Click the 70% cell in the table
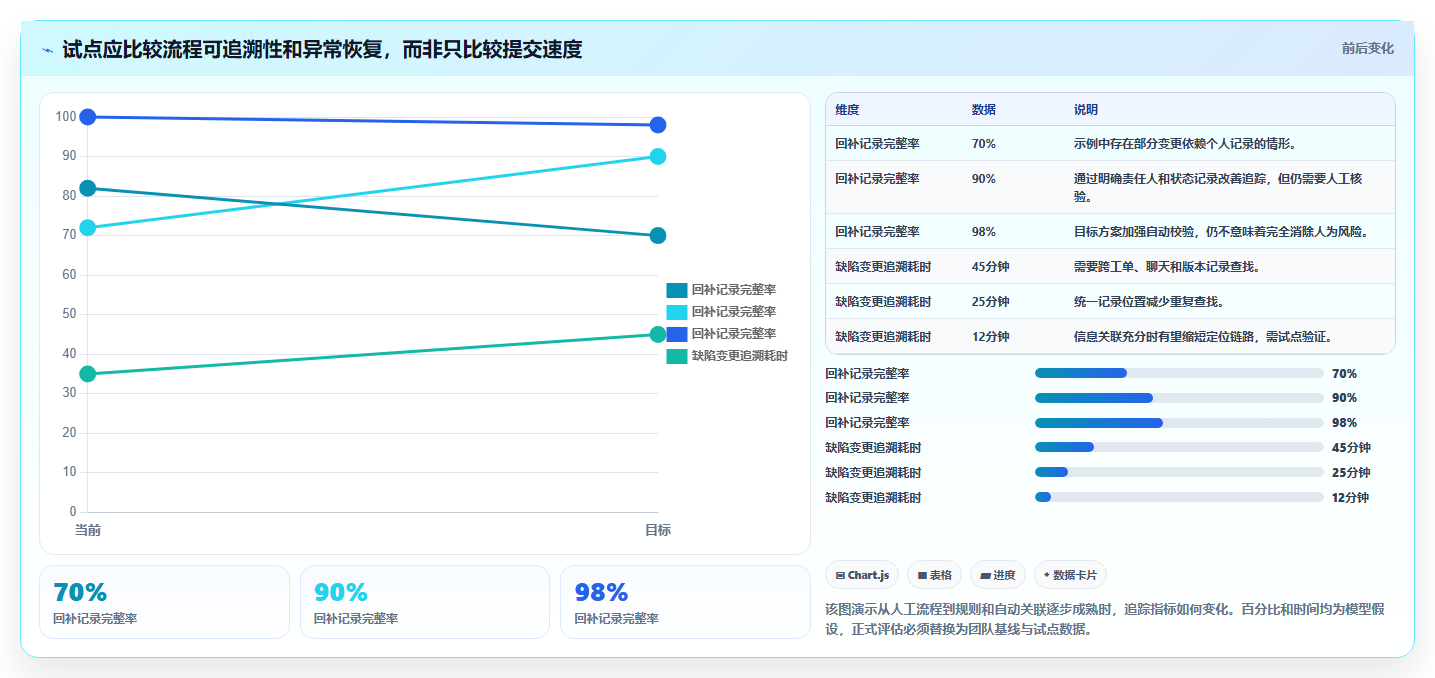The height and width of the screenshot is (678, 1435). [984, 144]
